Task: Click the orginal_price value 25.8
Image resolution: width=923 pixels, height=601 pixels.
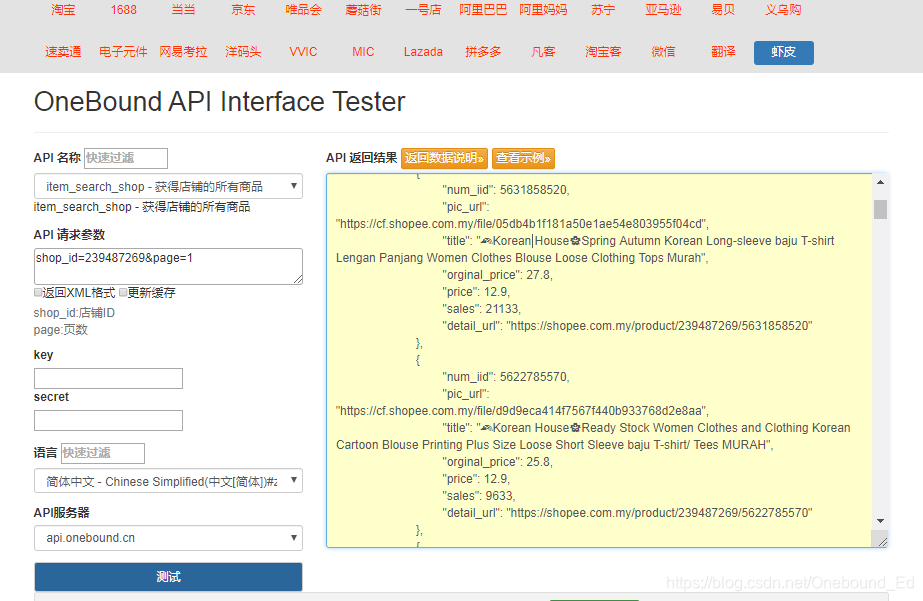Action: pyautogui.click(x=539, y=462)
